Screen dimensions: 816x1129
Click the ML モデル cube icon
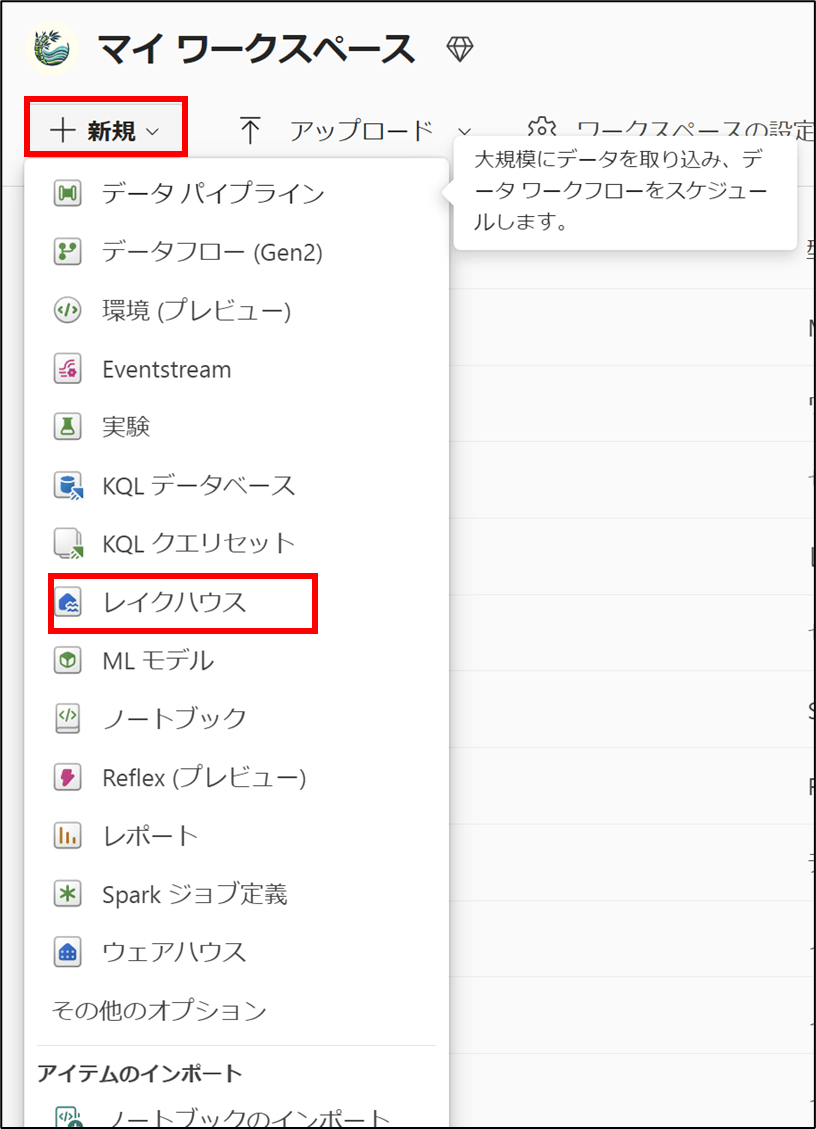pyautogui.click(x=68, y=660)
